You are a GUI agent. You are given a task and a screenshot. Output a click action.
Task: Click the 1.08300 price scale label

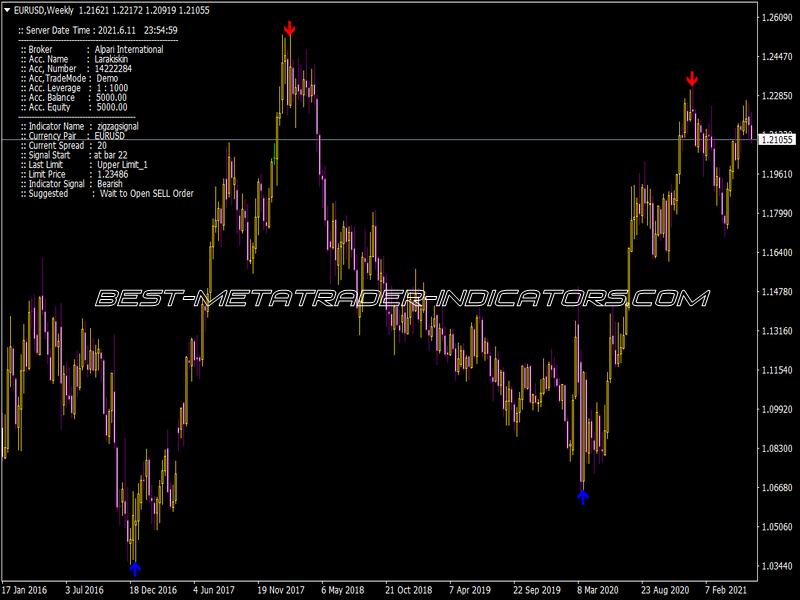(x=777, y=448)
